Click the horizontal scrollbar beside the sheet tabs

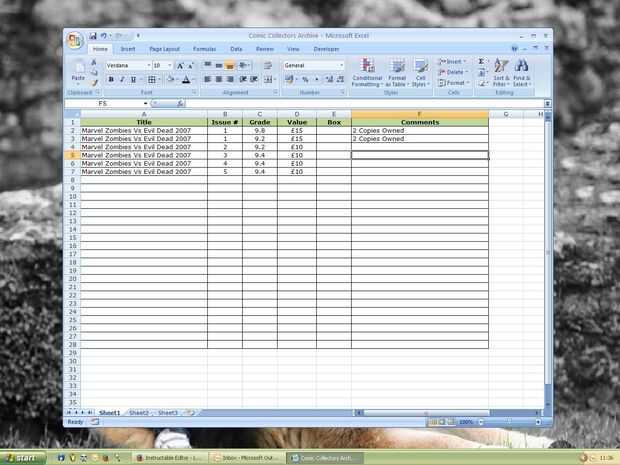click(447, 412)
